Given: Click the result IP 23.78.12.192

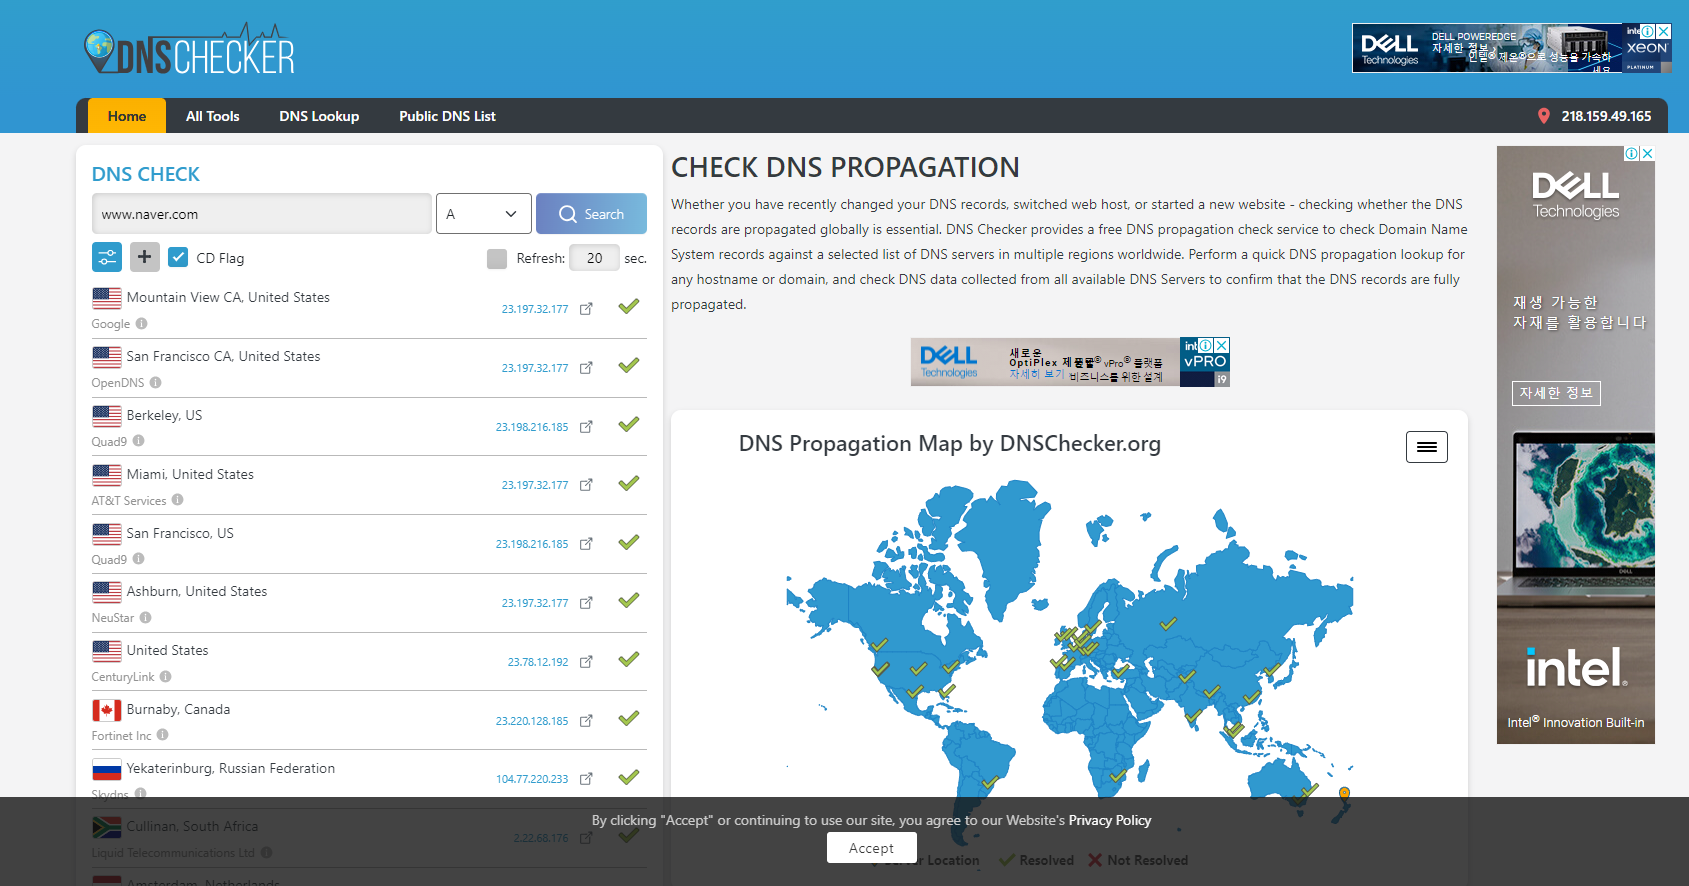Looking at the screenshot, I should [538, 662].
